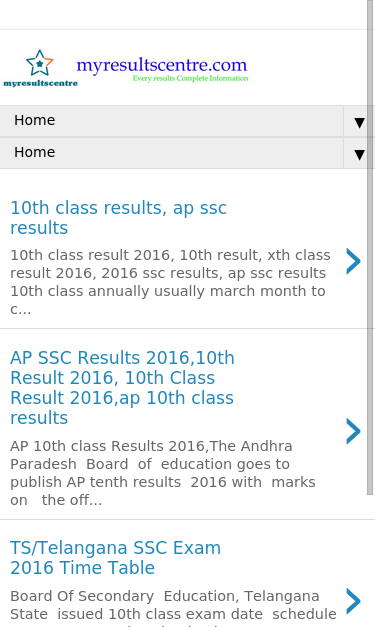Select the 'Board Of Secondary Education, Telangana' excerpt

173,607
